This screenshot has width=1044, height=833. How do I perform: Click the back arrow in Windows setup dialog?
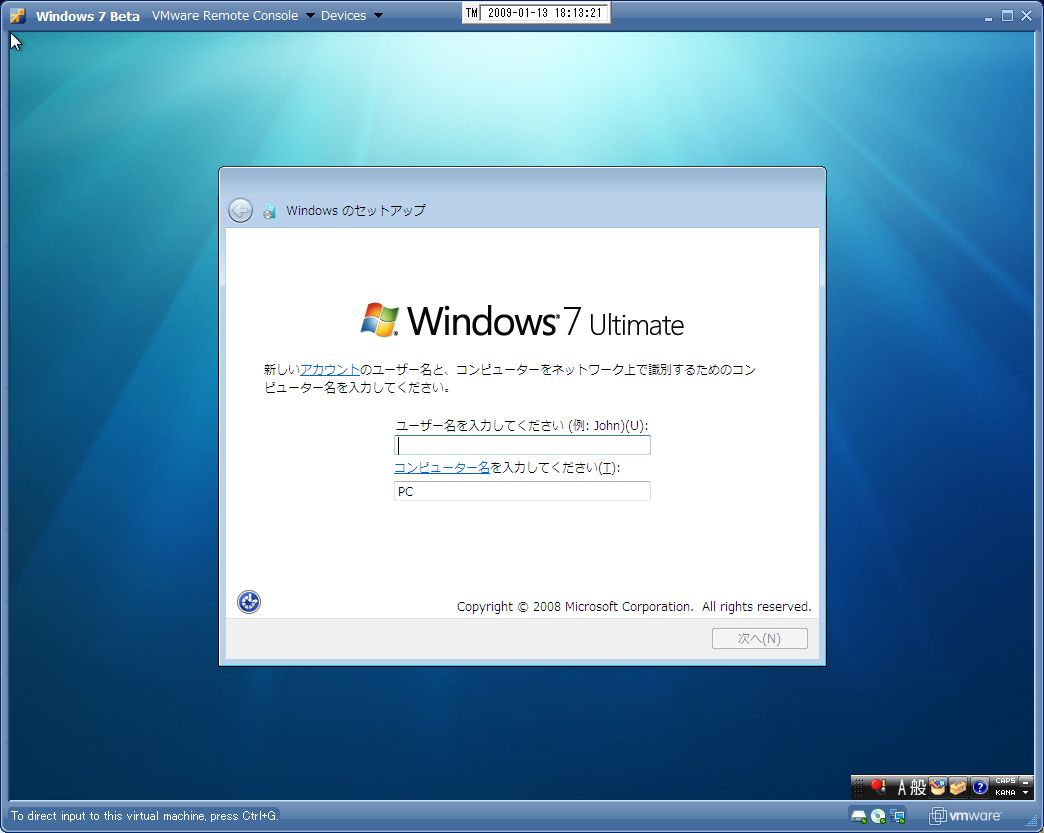click(240, 210)
